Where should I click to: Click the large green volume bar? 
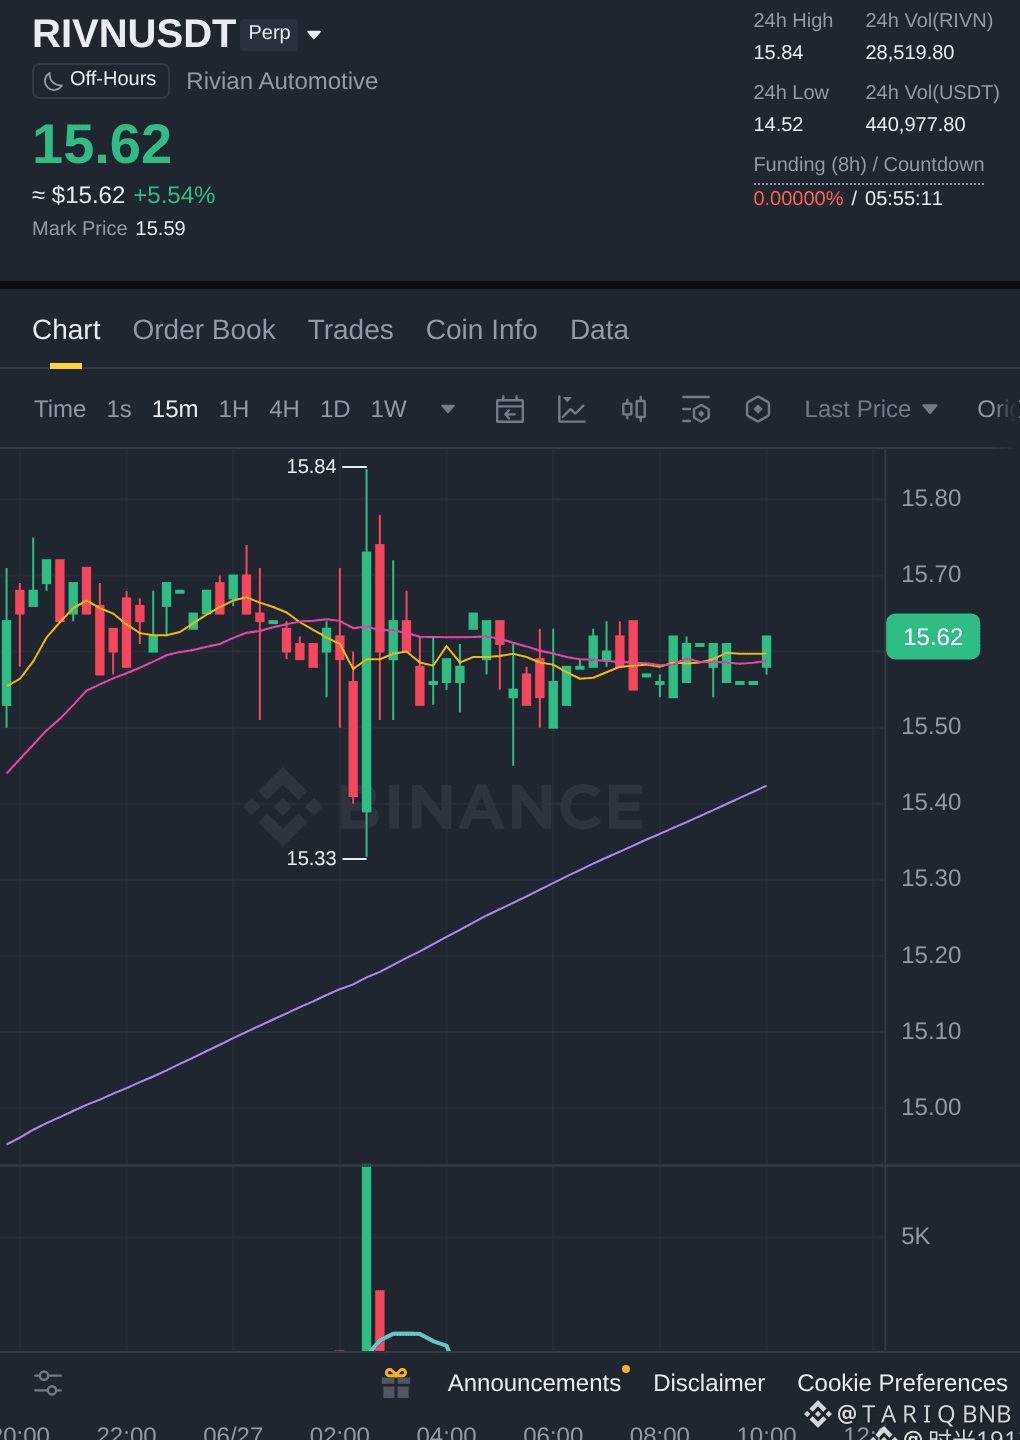coord(366,1258)
